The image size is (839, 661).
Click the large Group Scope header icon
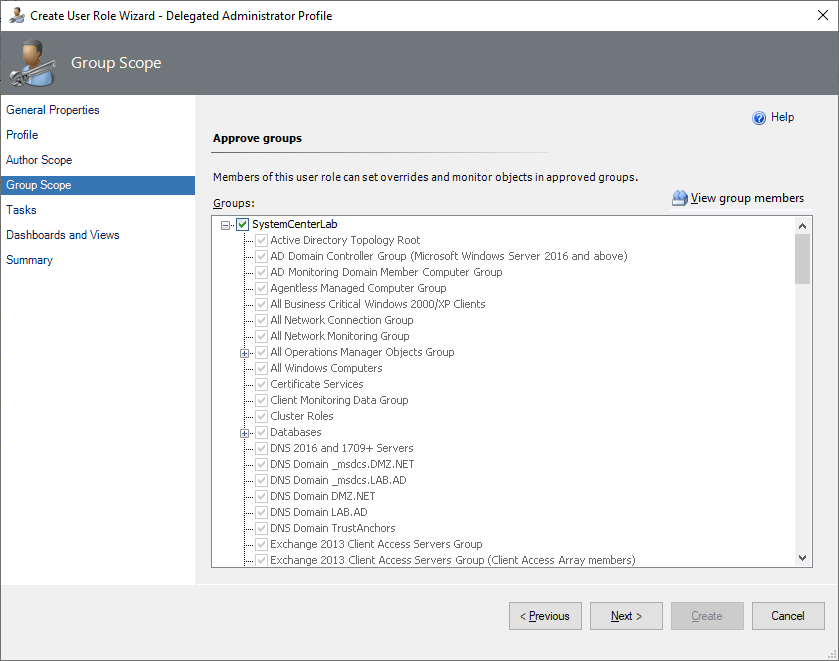(x=32, y=64)
